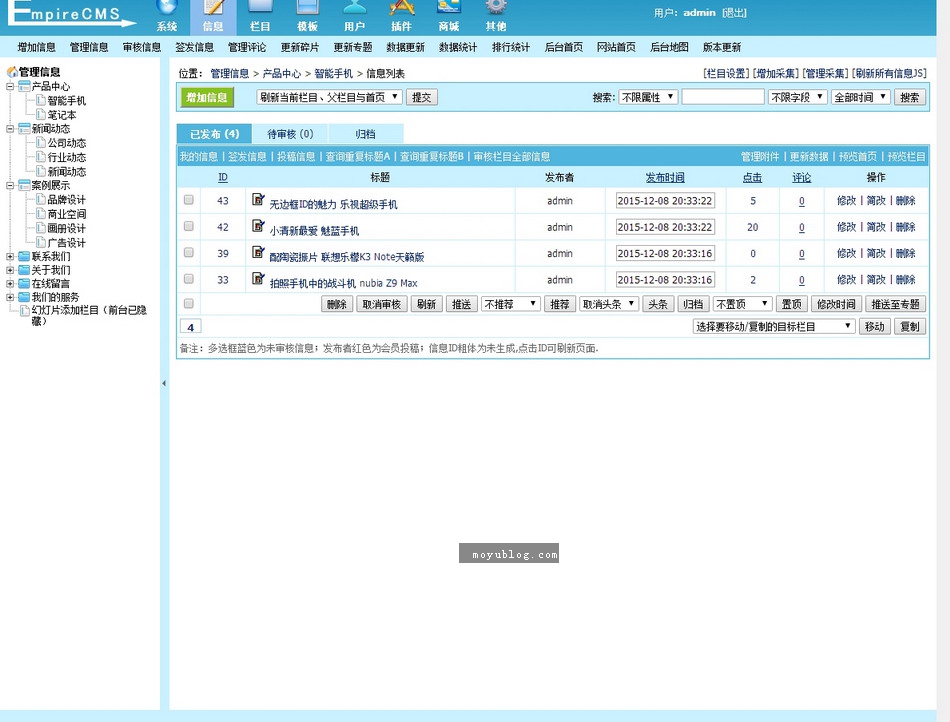Open the 取消头条 dropdown
Image resolution: width=950 pixels, height=722 pixels.
click(609, 304)
